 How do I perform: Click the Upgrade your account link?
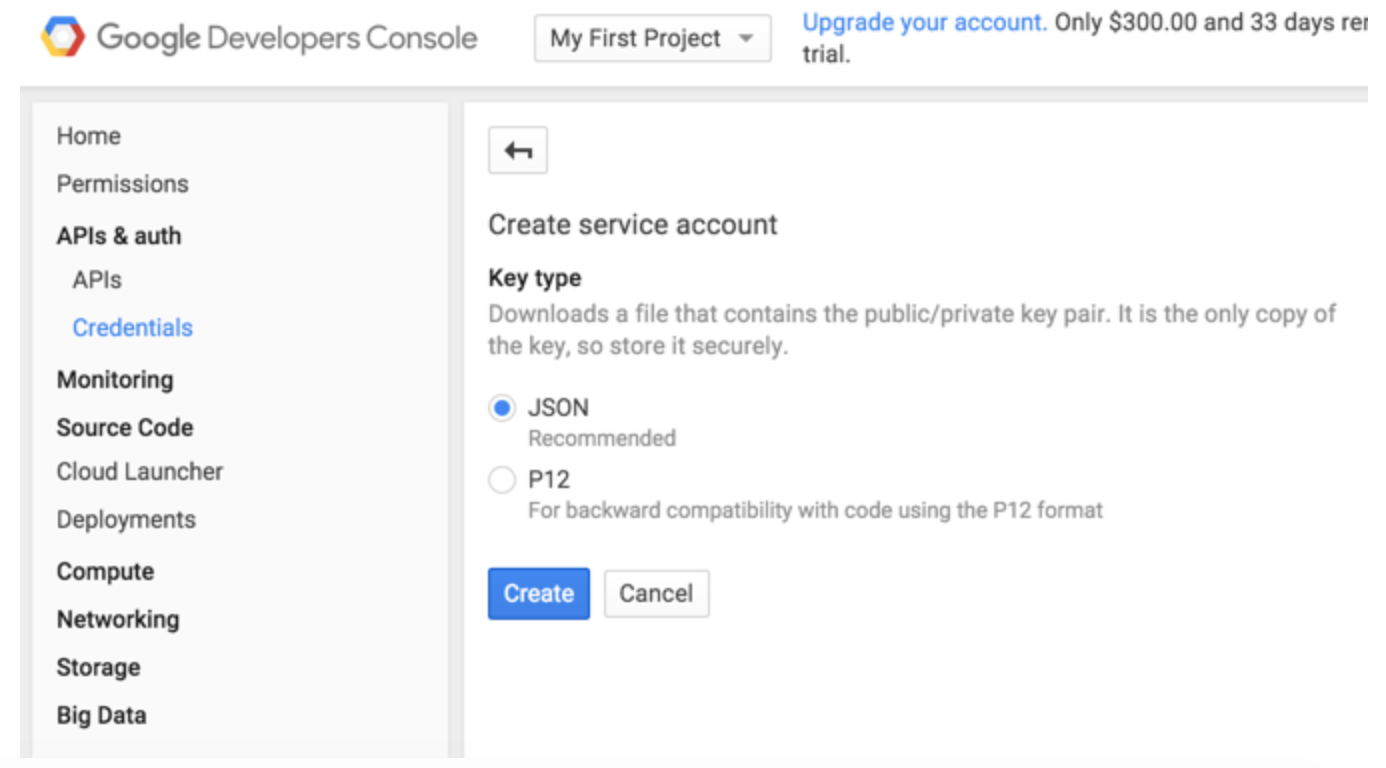click(925, 22)
